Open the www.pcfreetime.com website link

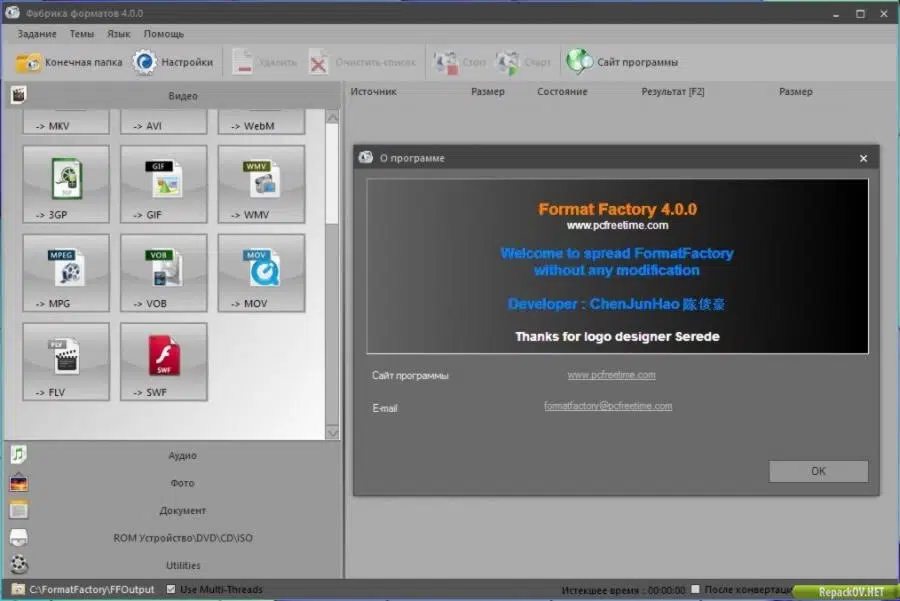click(611, 375)
